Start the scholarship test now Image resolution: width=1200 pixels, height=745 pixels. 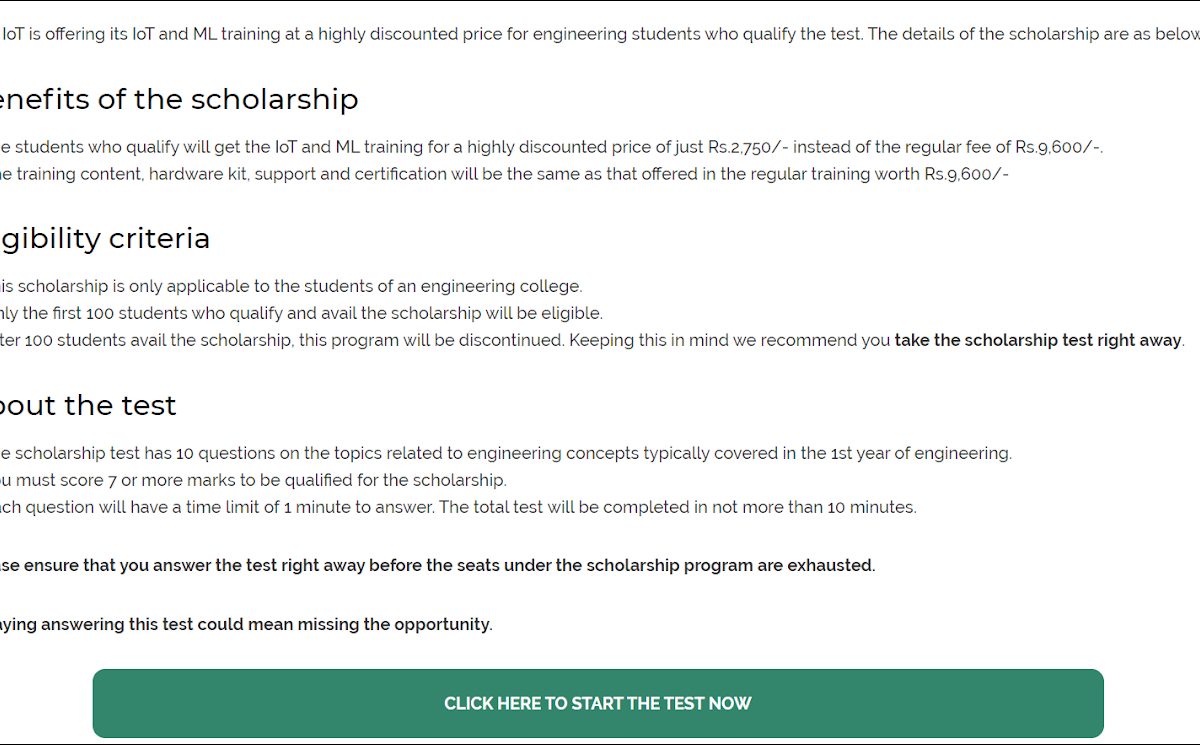597,703
